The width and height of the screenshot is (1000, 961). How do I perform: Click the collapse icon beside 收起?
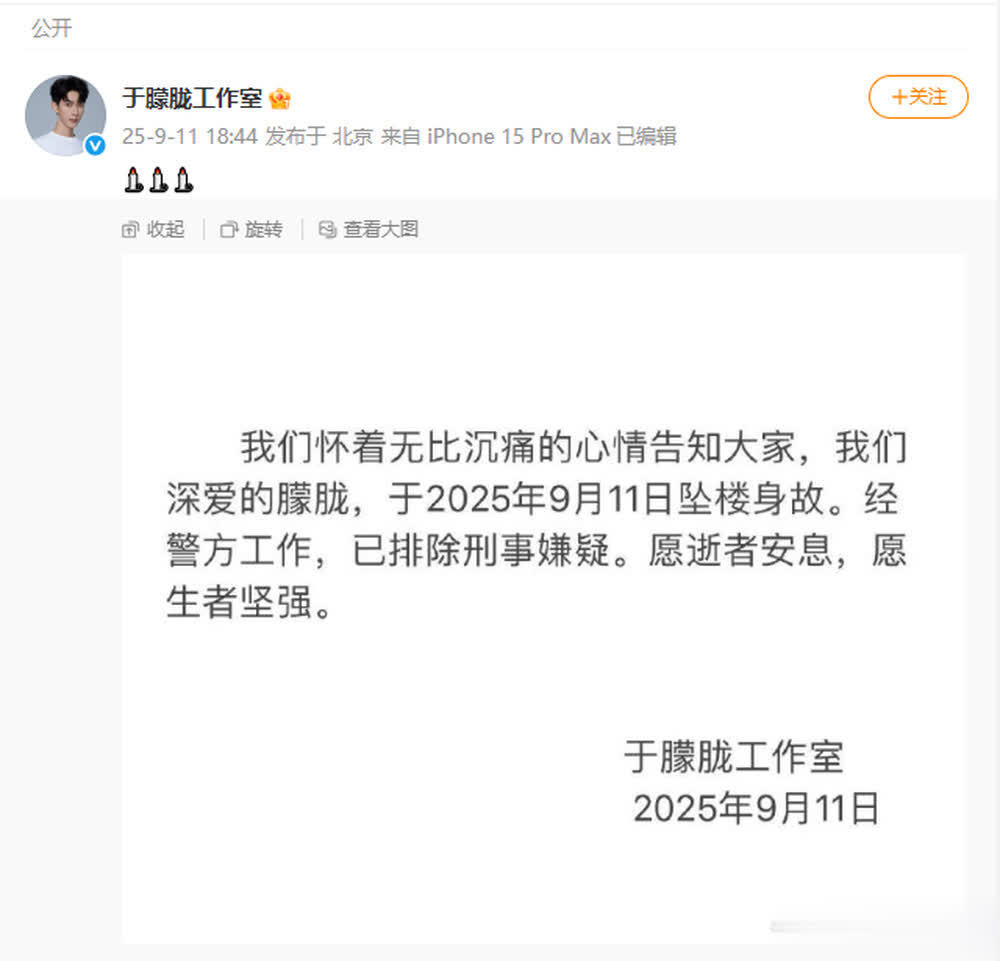(x=130, y=230)
